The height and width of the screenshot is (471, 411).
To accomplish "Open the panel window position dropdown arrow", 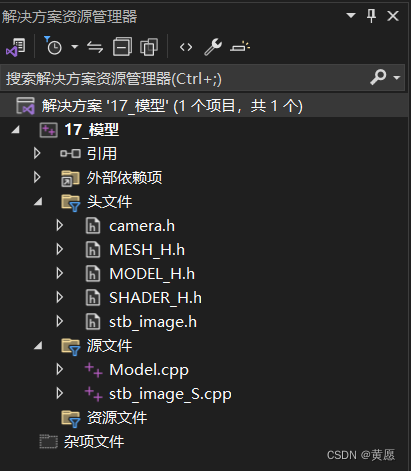I will coord(351,15).
